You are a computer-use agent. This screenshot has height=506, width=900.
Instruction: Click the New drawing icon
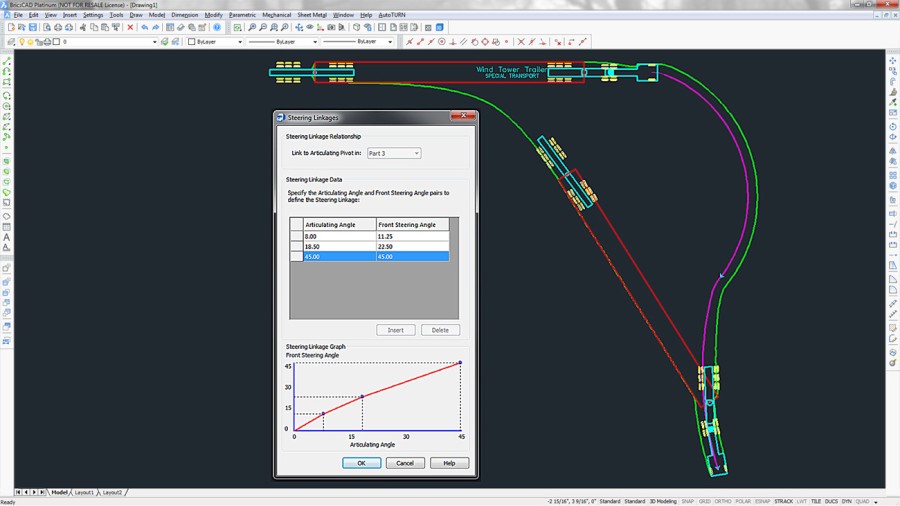pos(11,28)
